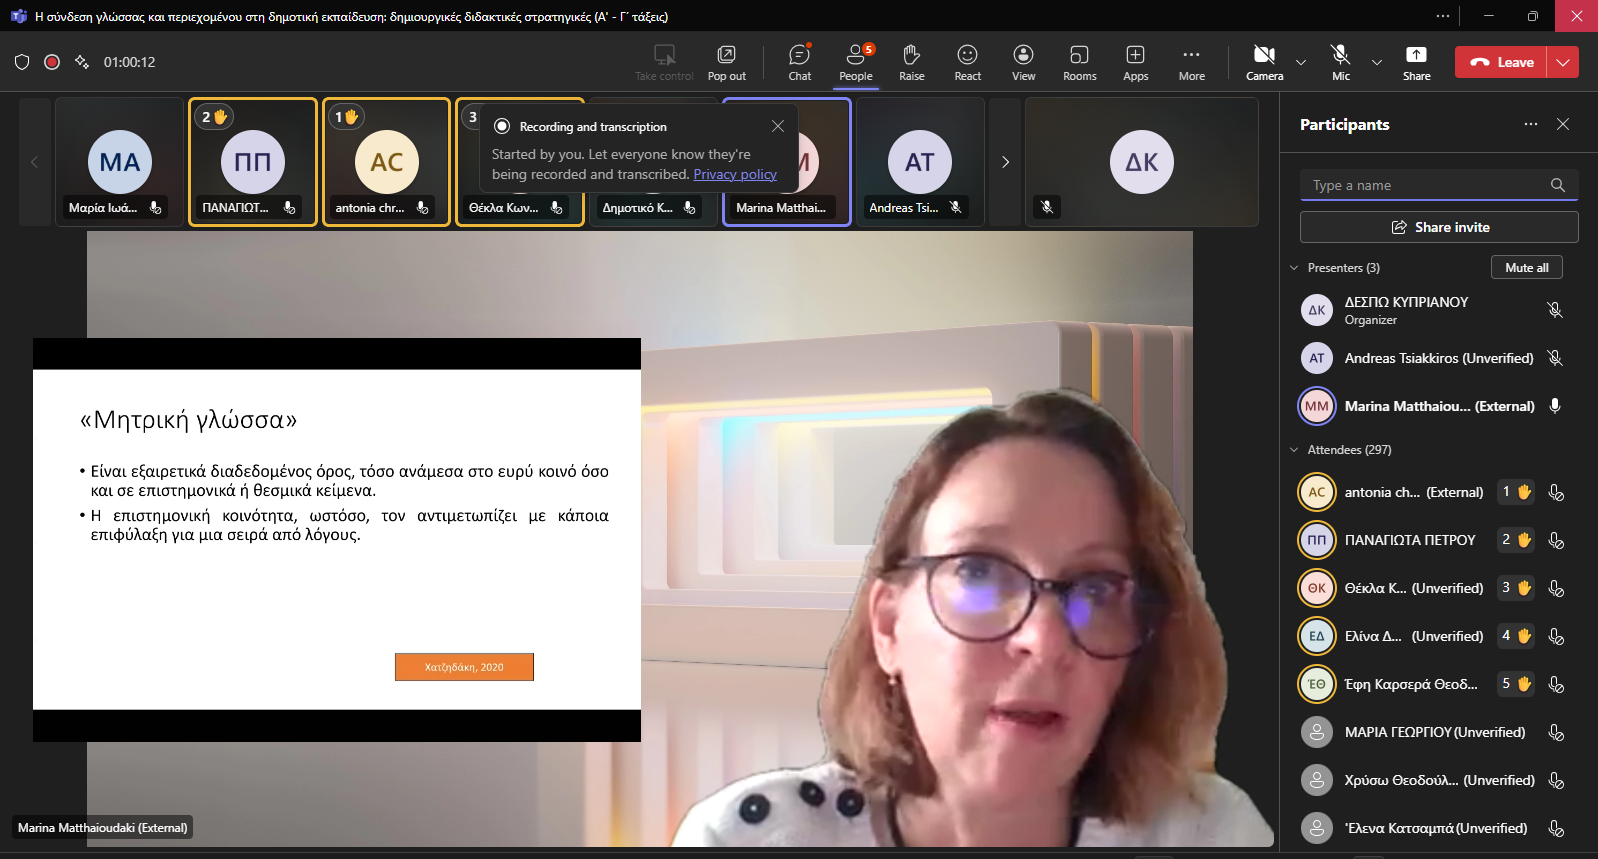Unmute the Mic
1598x859 pixels.
[1340, 62]
